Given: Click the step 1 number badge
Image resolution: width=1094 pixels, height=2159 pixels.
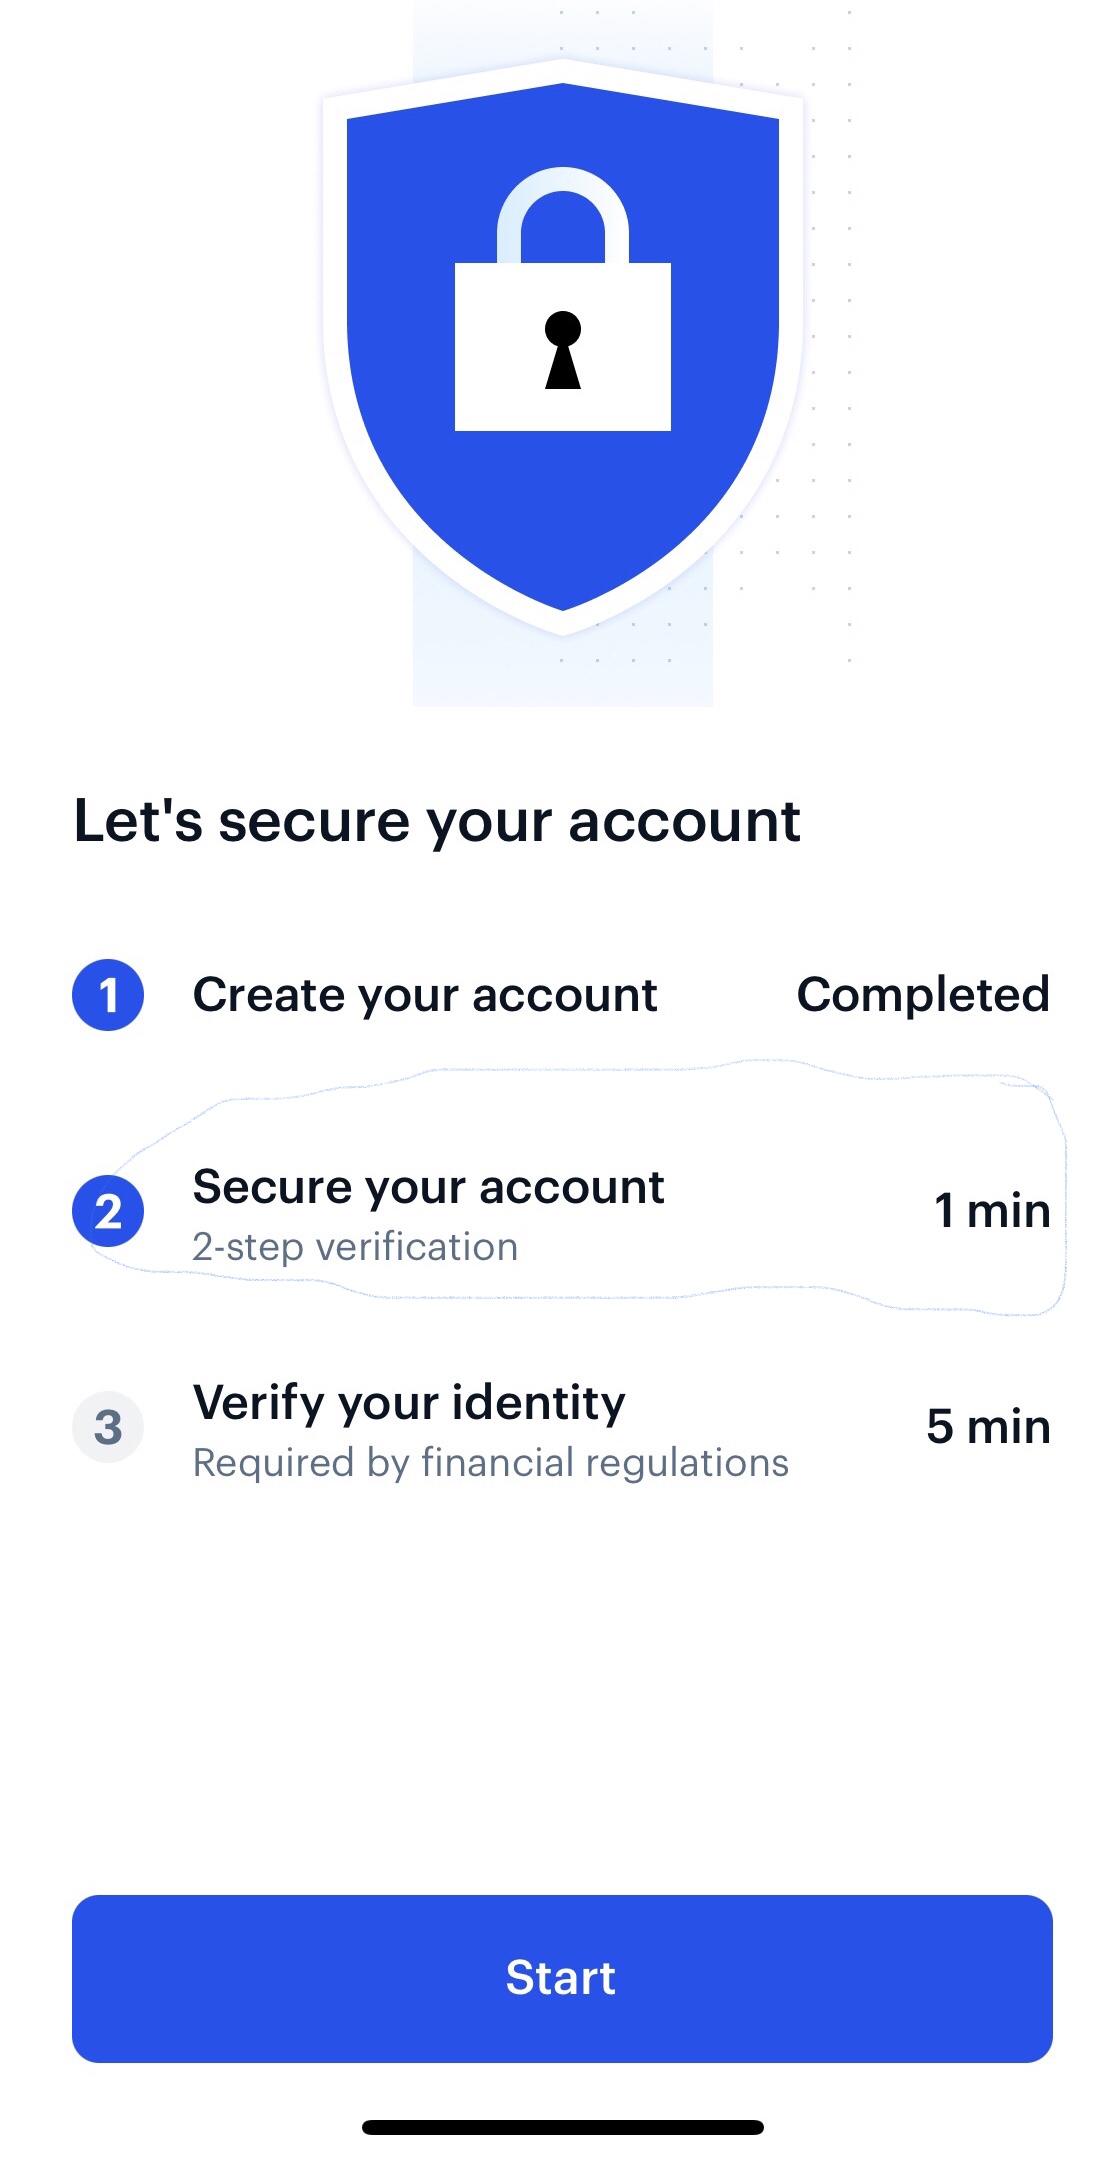Looking at the screenshot, I should click(108, 995).
